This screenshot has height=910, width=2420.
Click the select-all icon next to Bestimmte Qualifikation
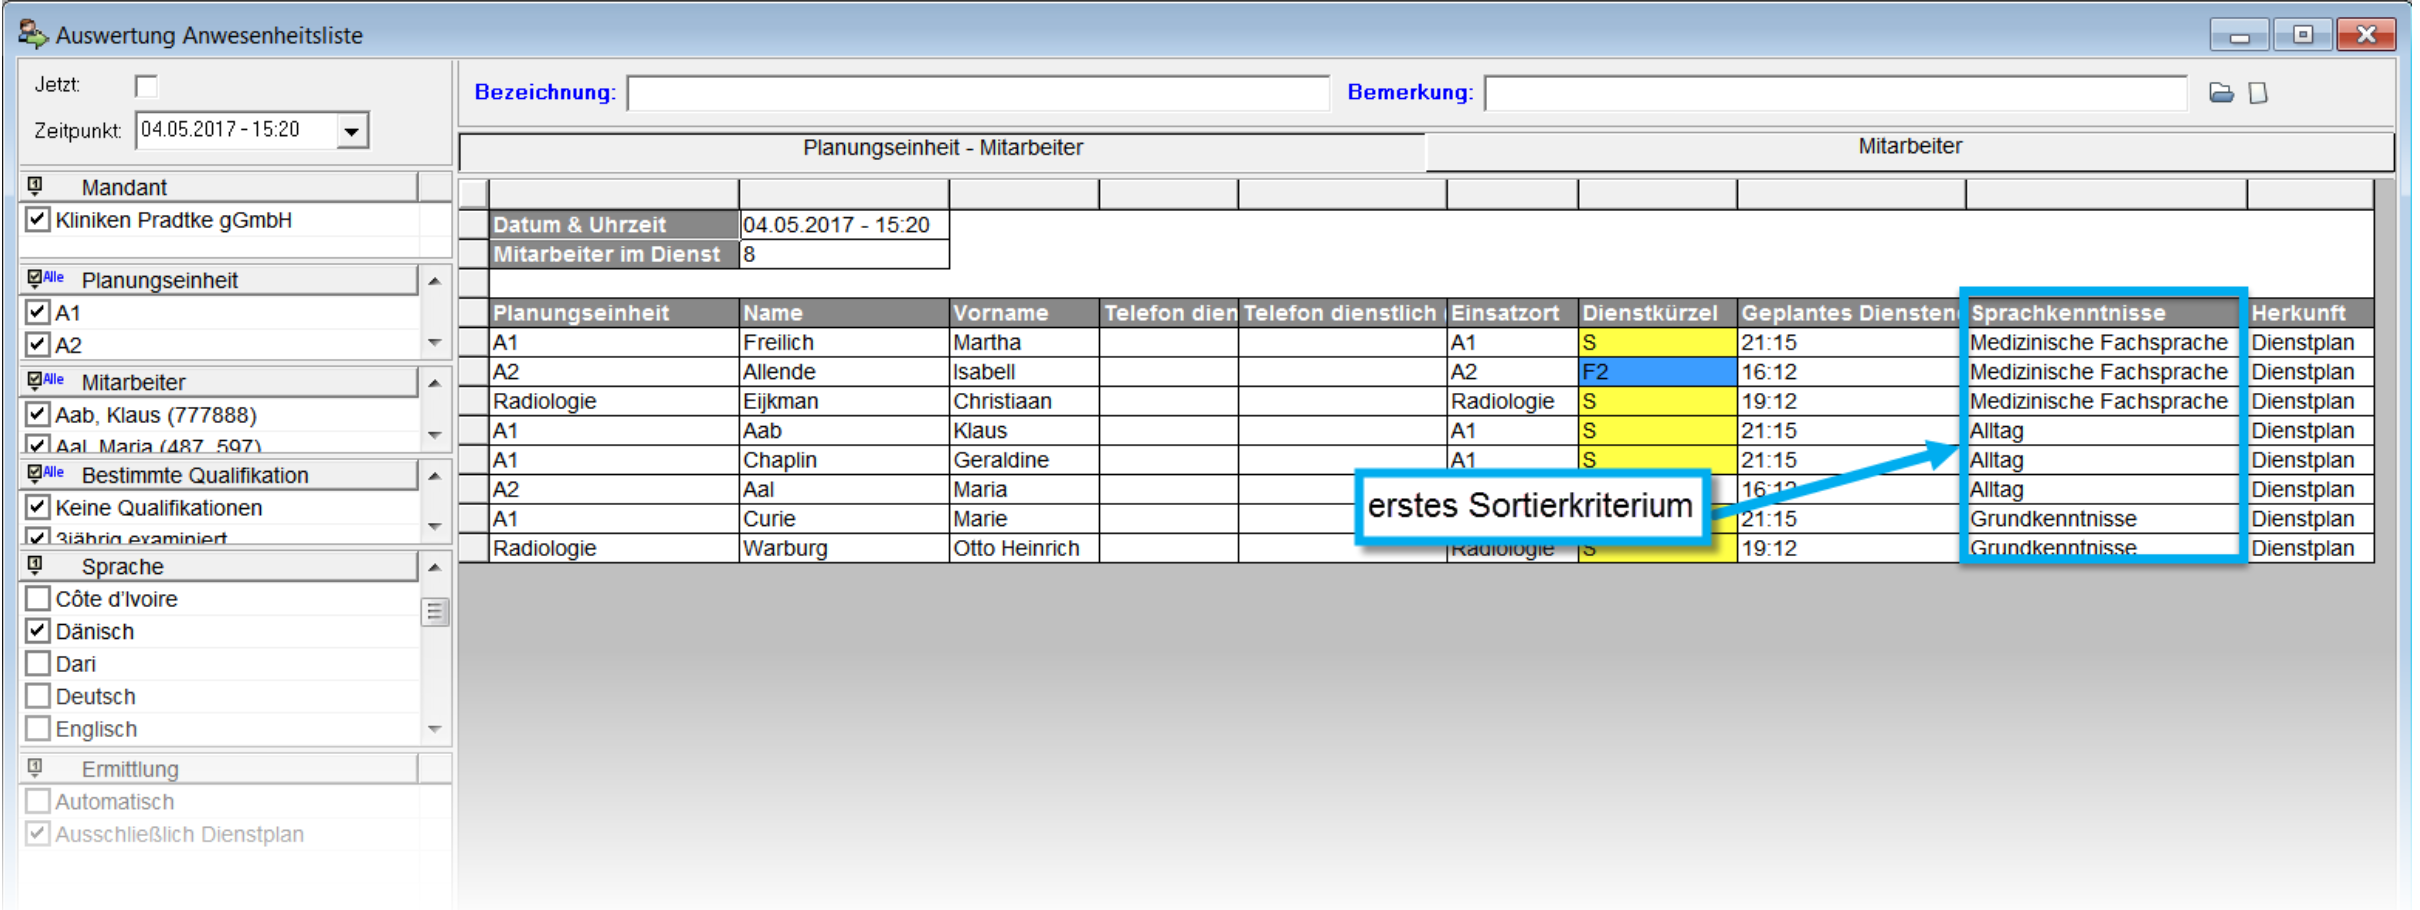pyautogui.click(x=45, y=474)
